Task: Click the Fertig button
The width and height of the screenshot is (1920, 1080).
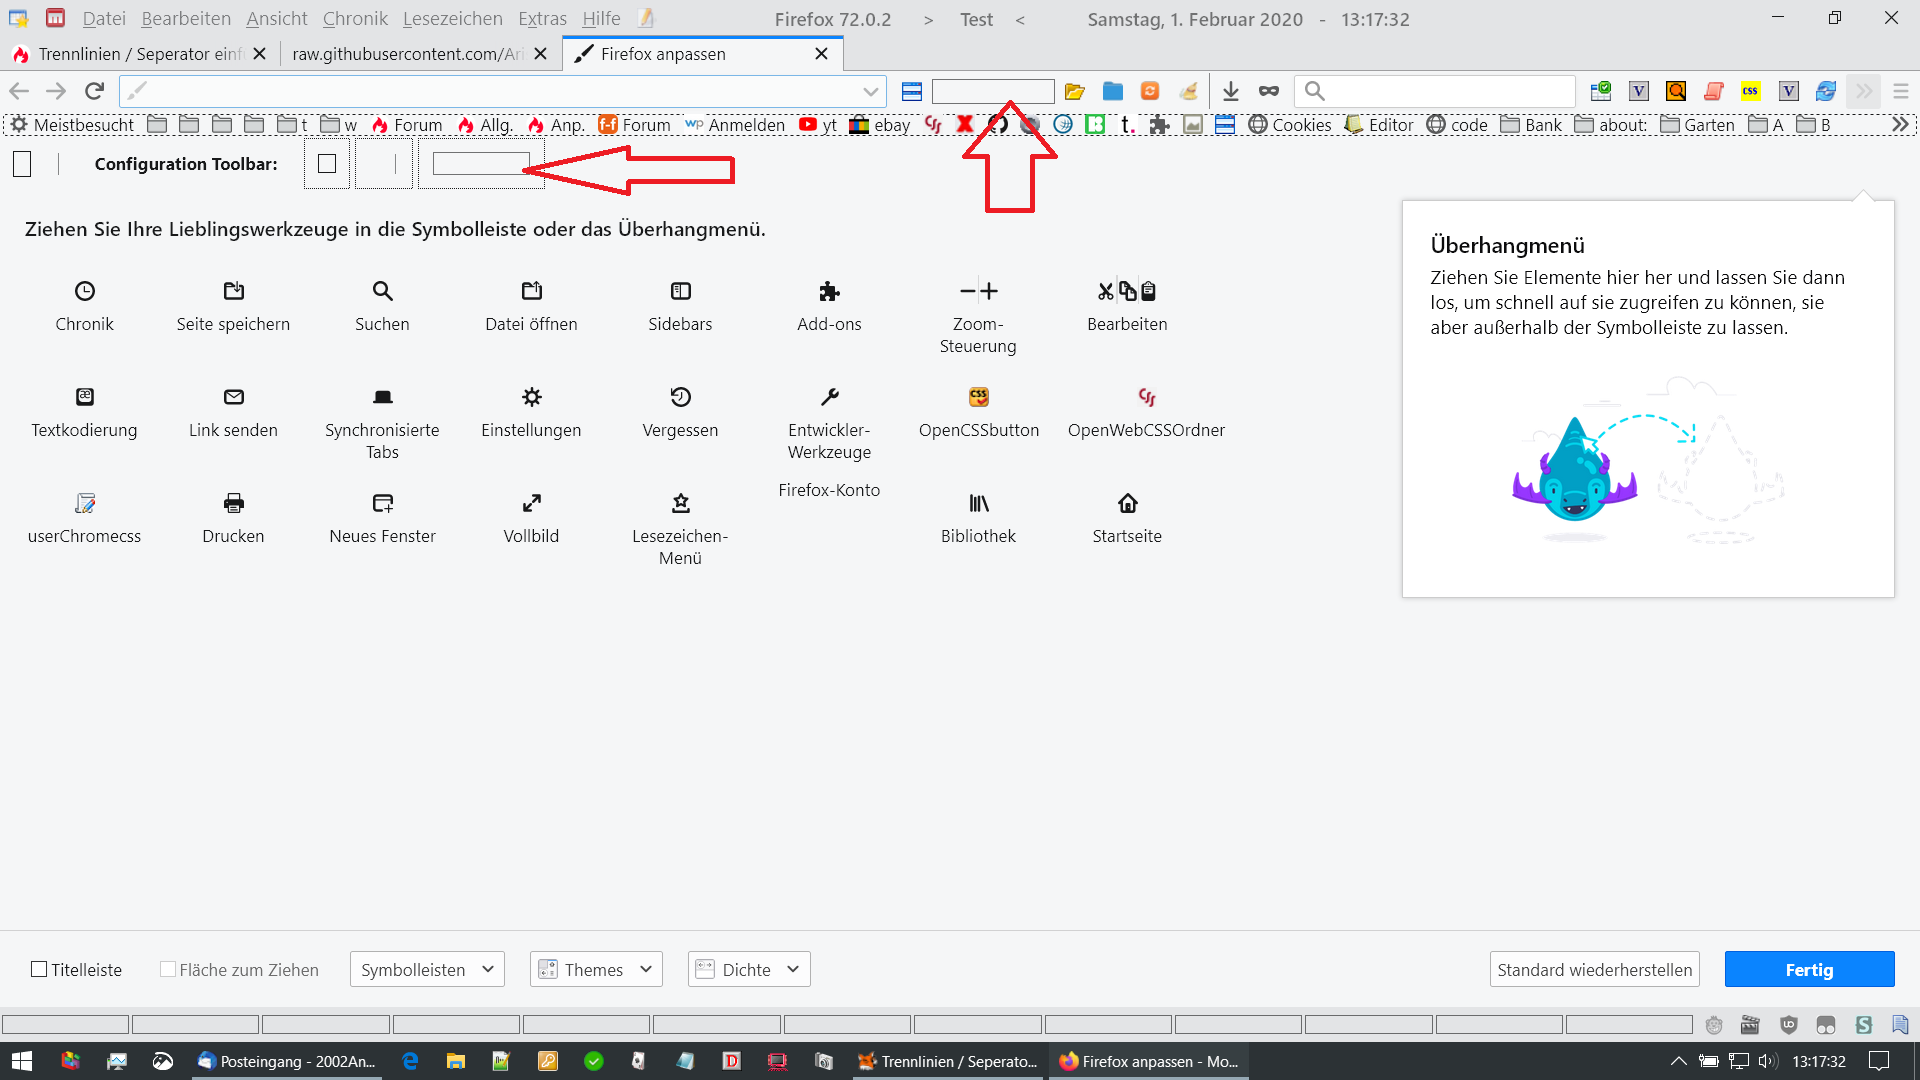Action: 1809,969
